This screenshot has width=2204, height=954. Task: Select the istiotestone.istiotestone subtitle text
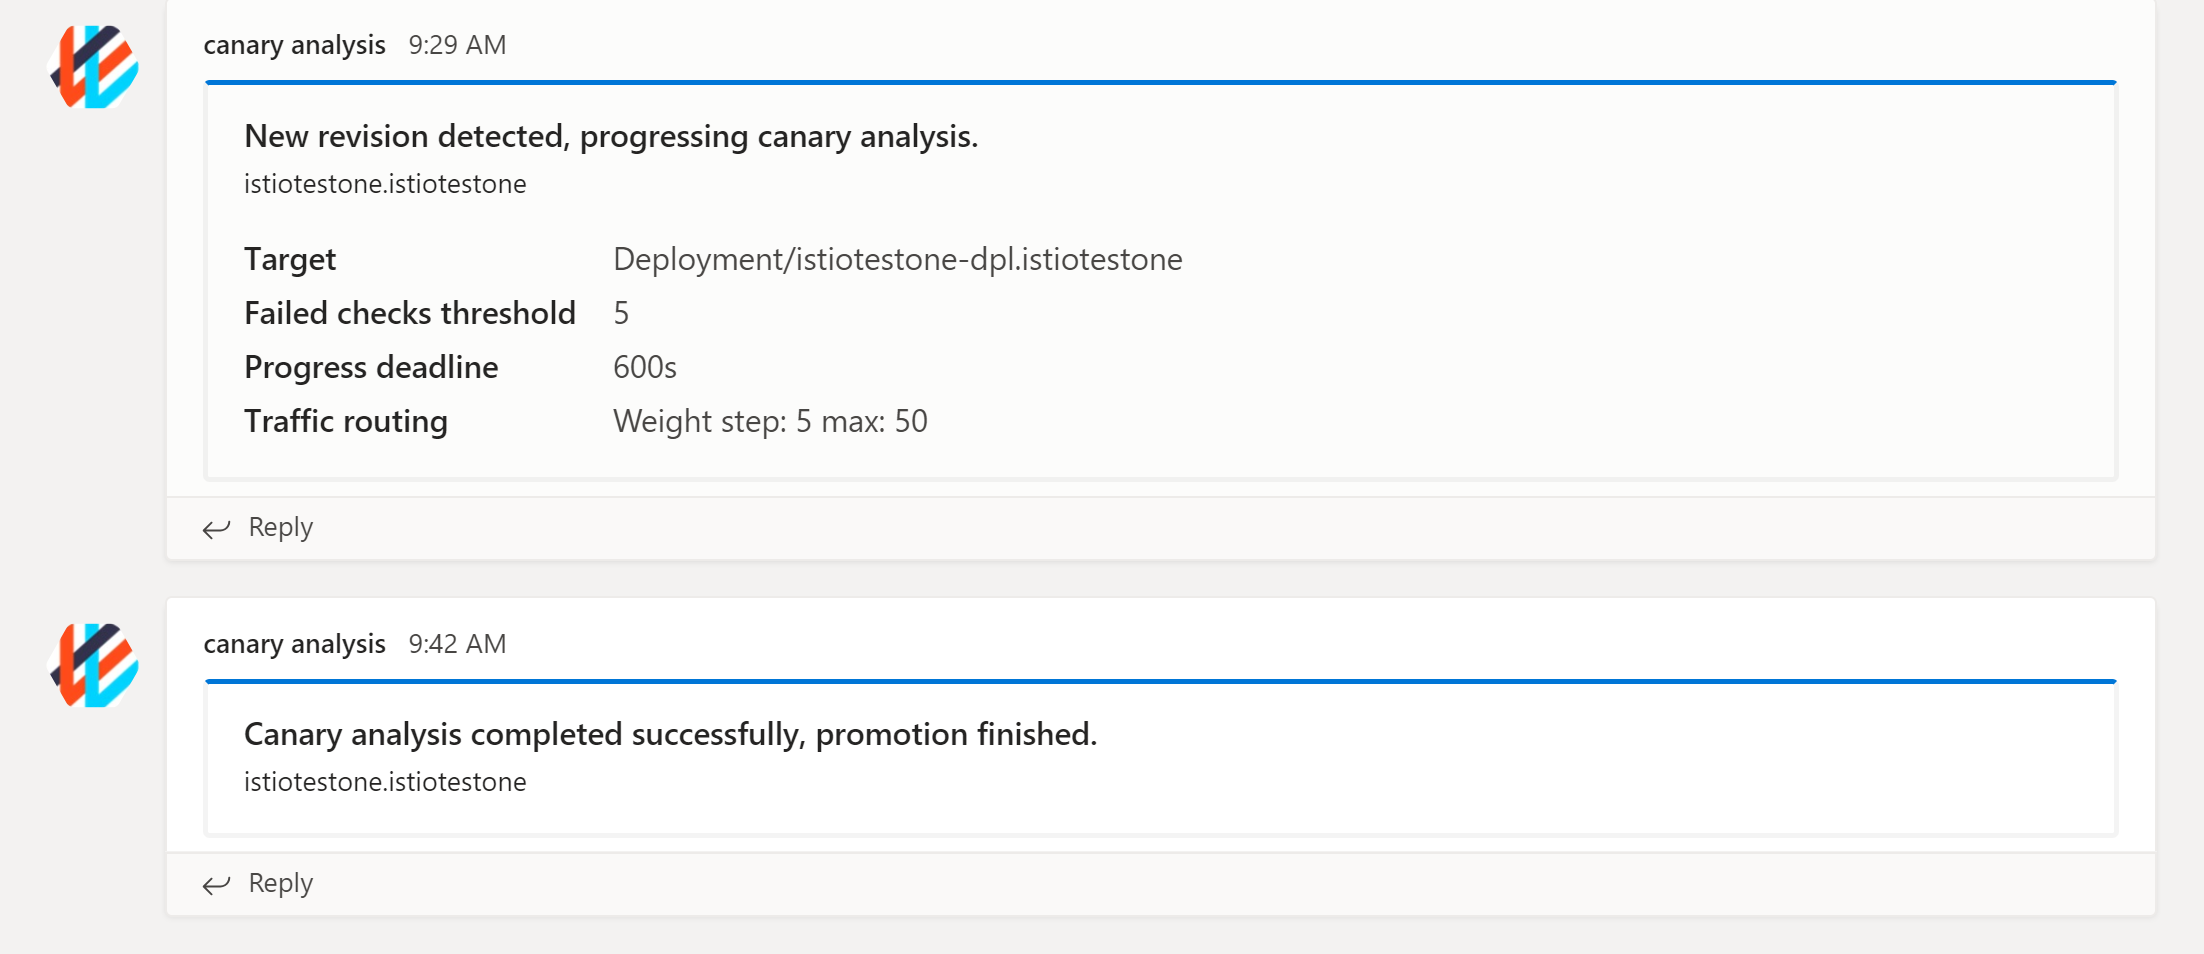tap(385, 183)
